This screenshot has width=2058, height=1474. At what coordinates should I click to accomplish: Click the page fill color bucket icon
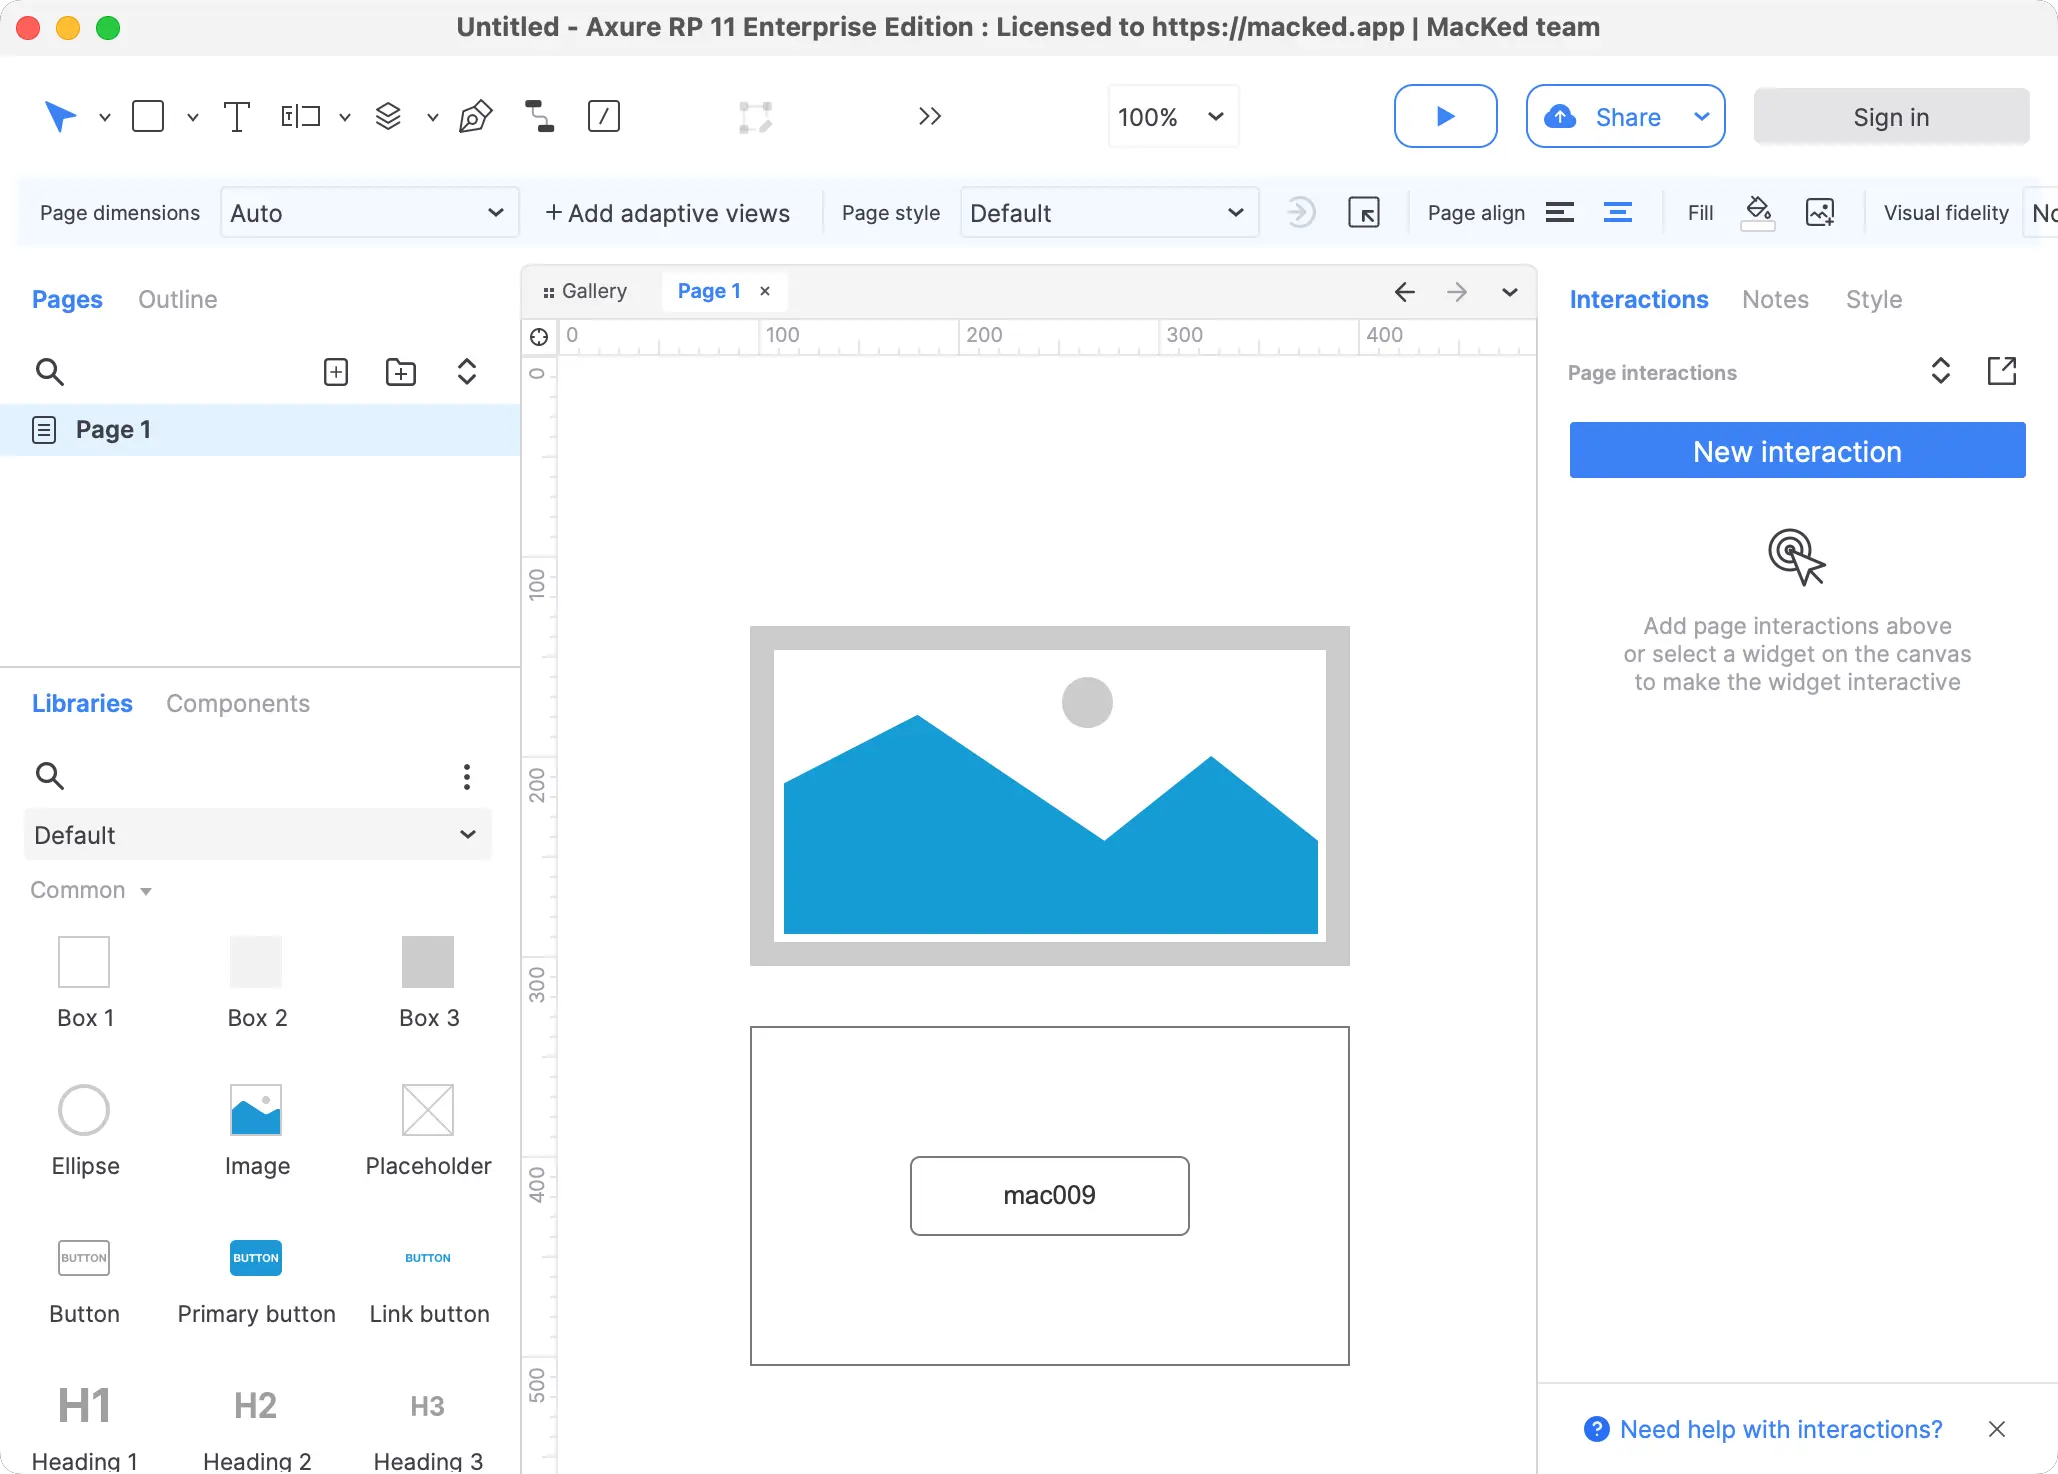coord(1758,212)
